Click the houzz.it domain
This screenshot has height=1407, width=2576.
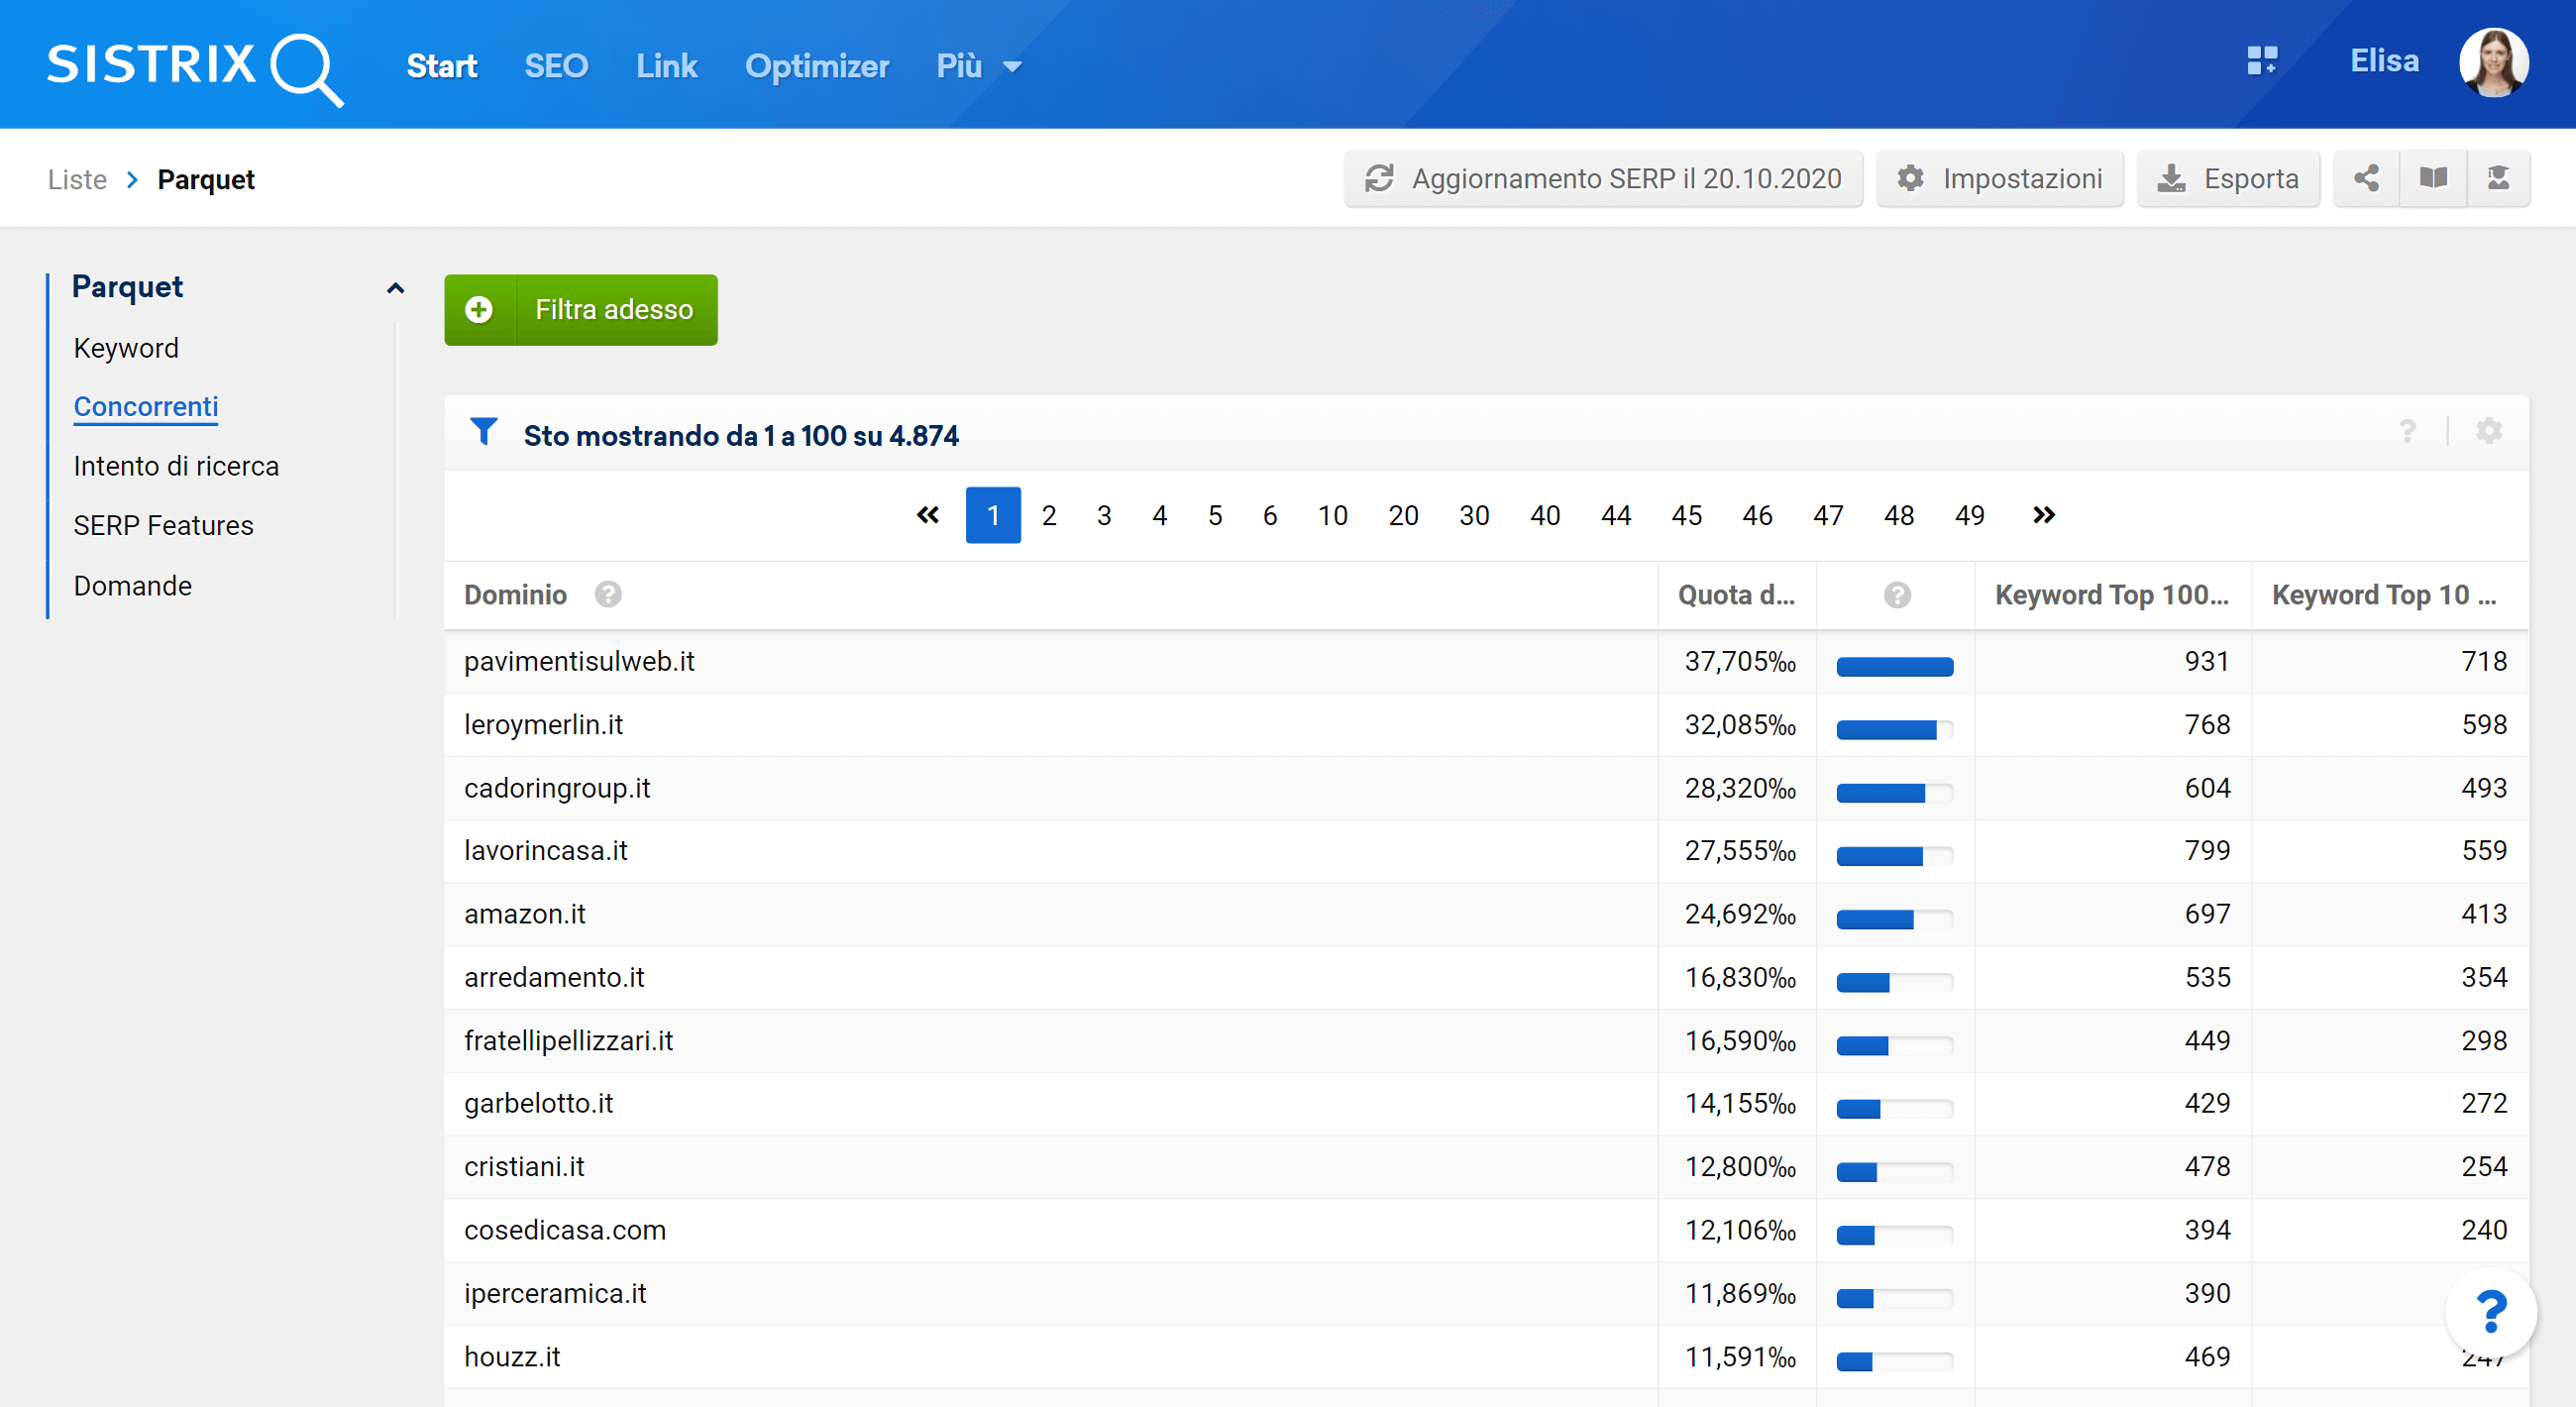[512, 1356]
